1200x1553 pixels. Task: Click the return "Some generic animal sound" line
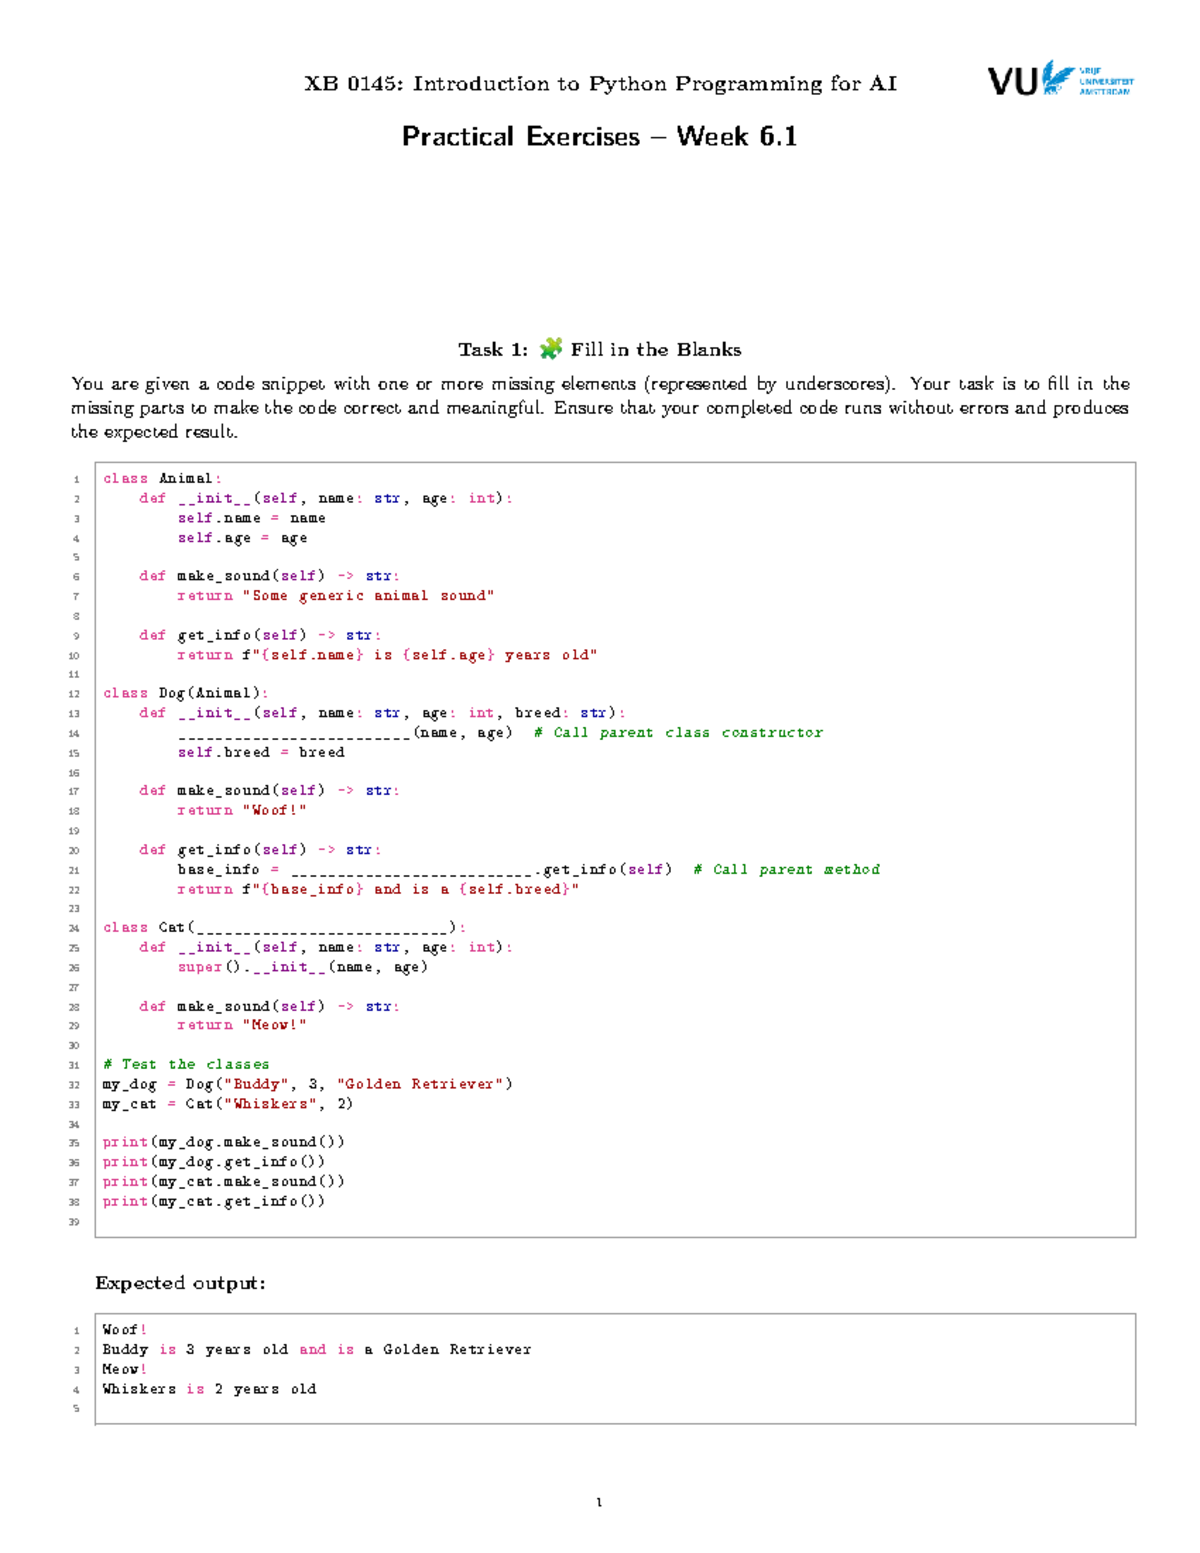click(x=336, y=595)
